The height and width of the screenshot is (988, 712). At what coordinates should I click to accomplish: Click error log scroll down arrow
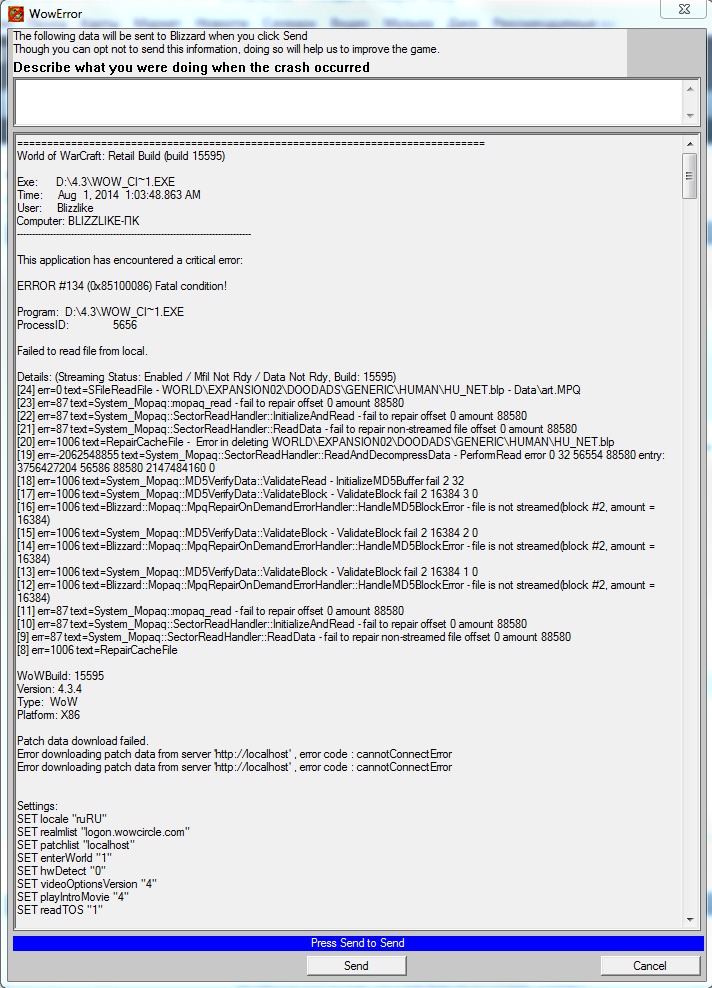point(691,920)
